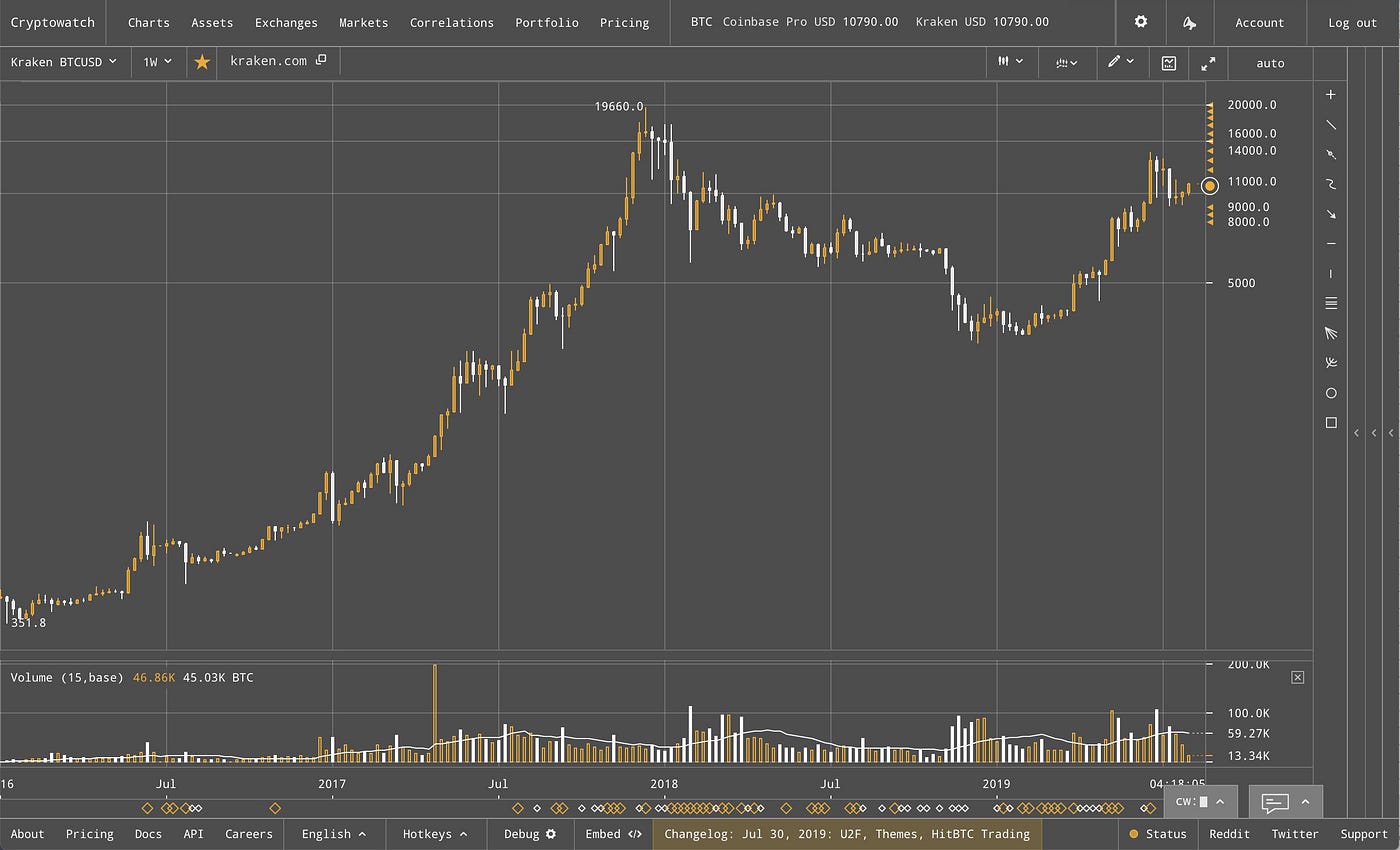Expand the English language selector
Viewport: 1400px width, 850px height.
(334, 834)
